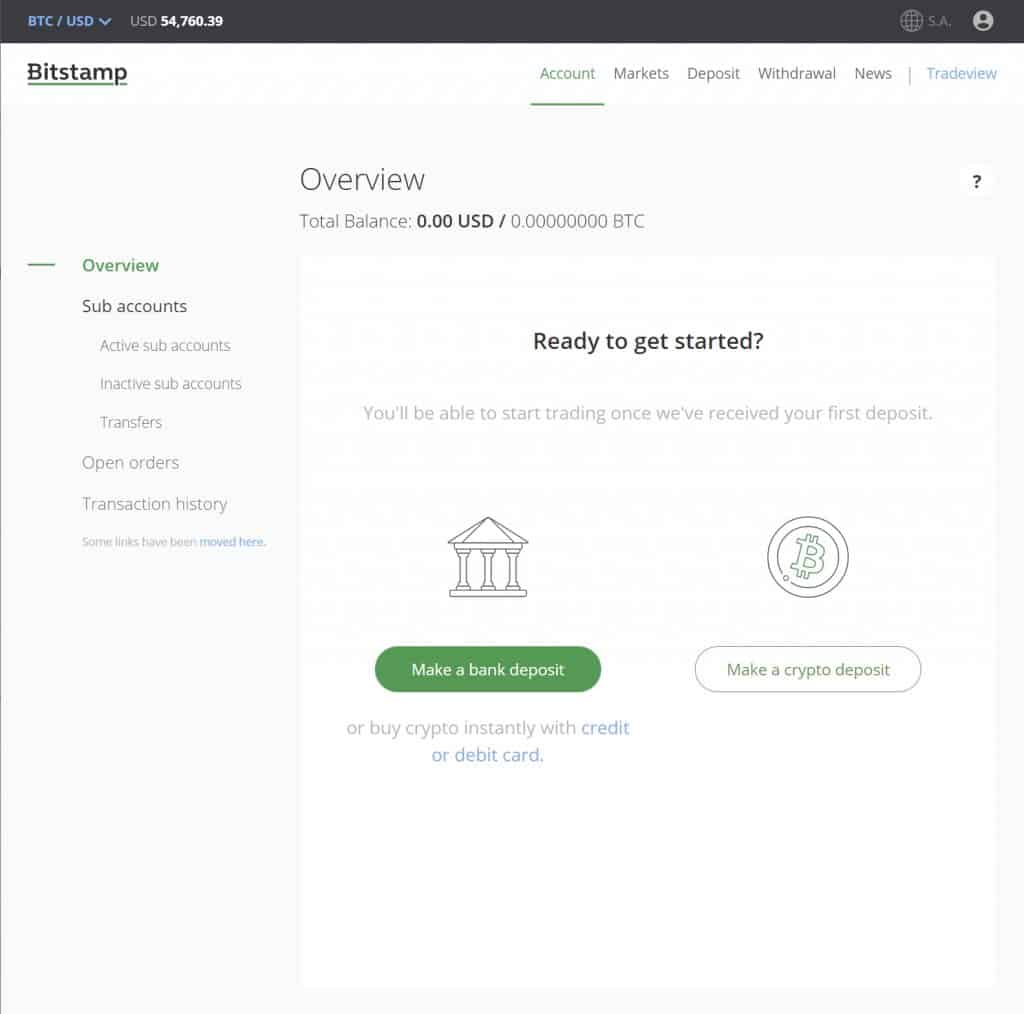This screenshot has height=1014, width=1024.
Task: Click the moved here link
Action: (x=231, y=541)
